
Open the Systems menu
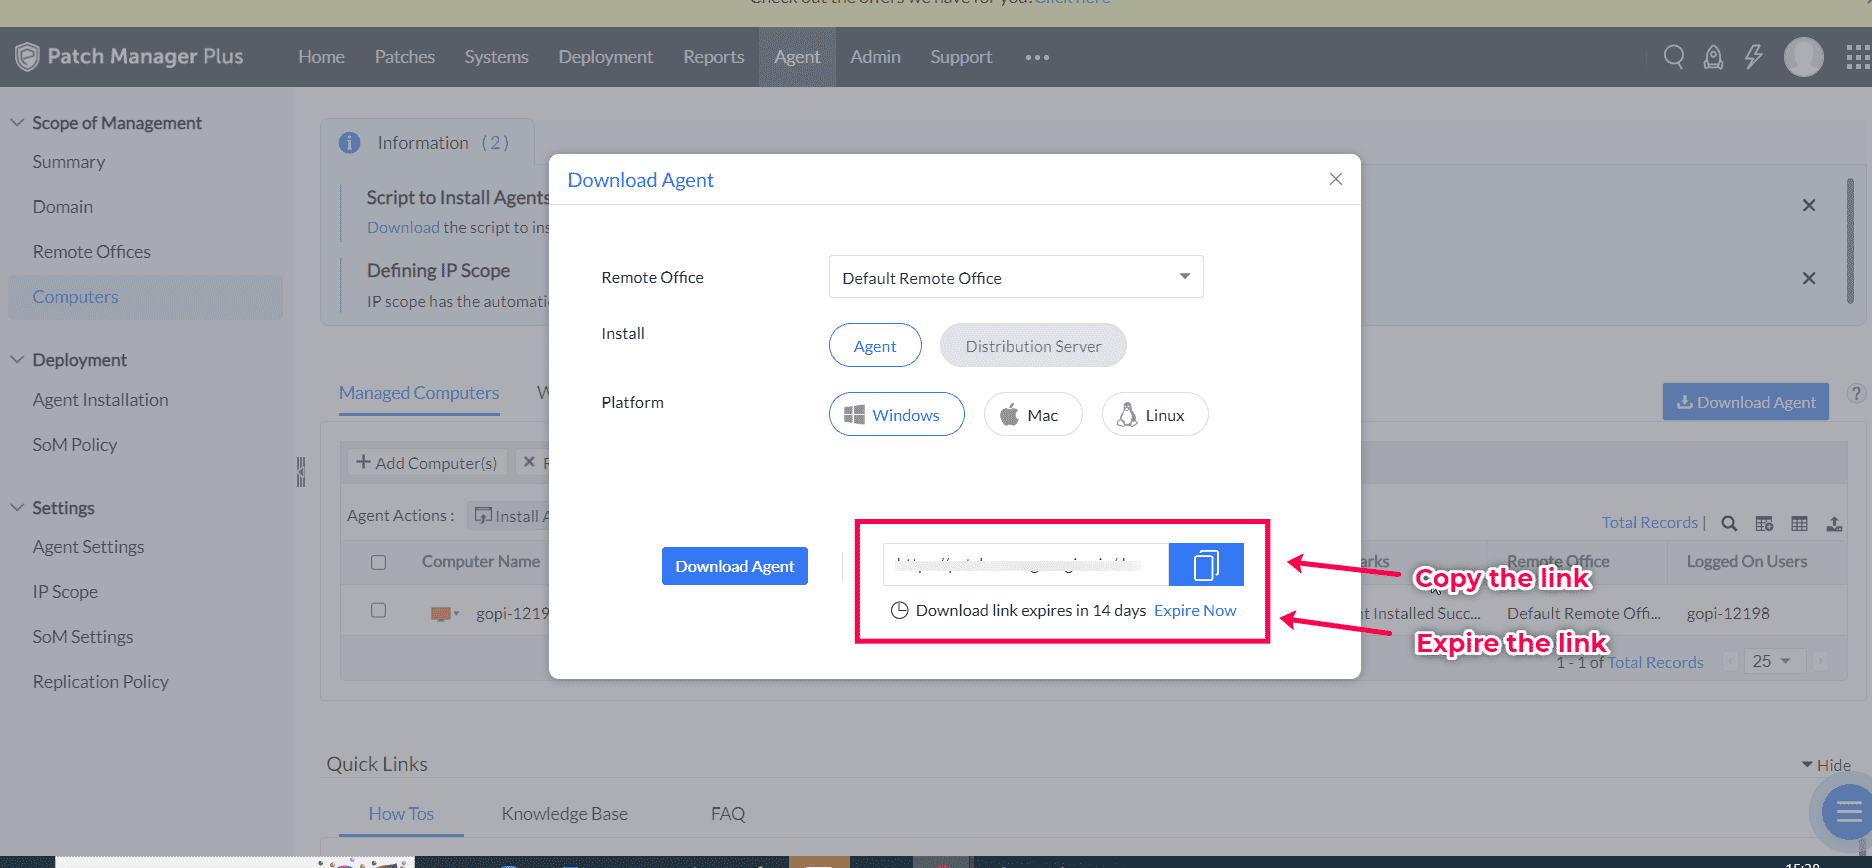pyautogui.click(x=496, y=57)
